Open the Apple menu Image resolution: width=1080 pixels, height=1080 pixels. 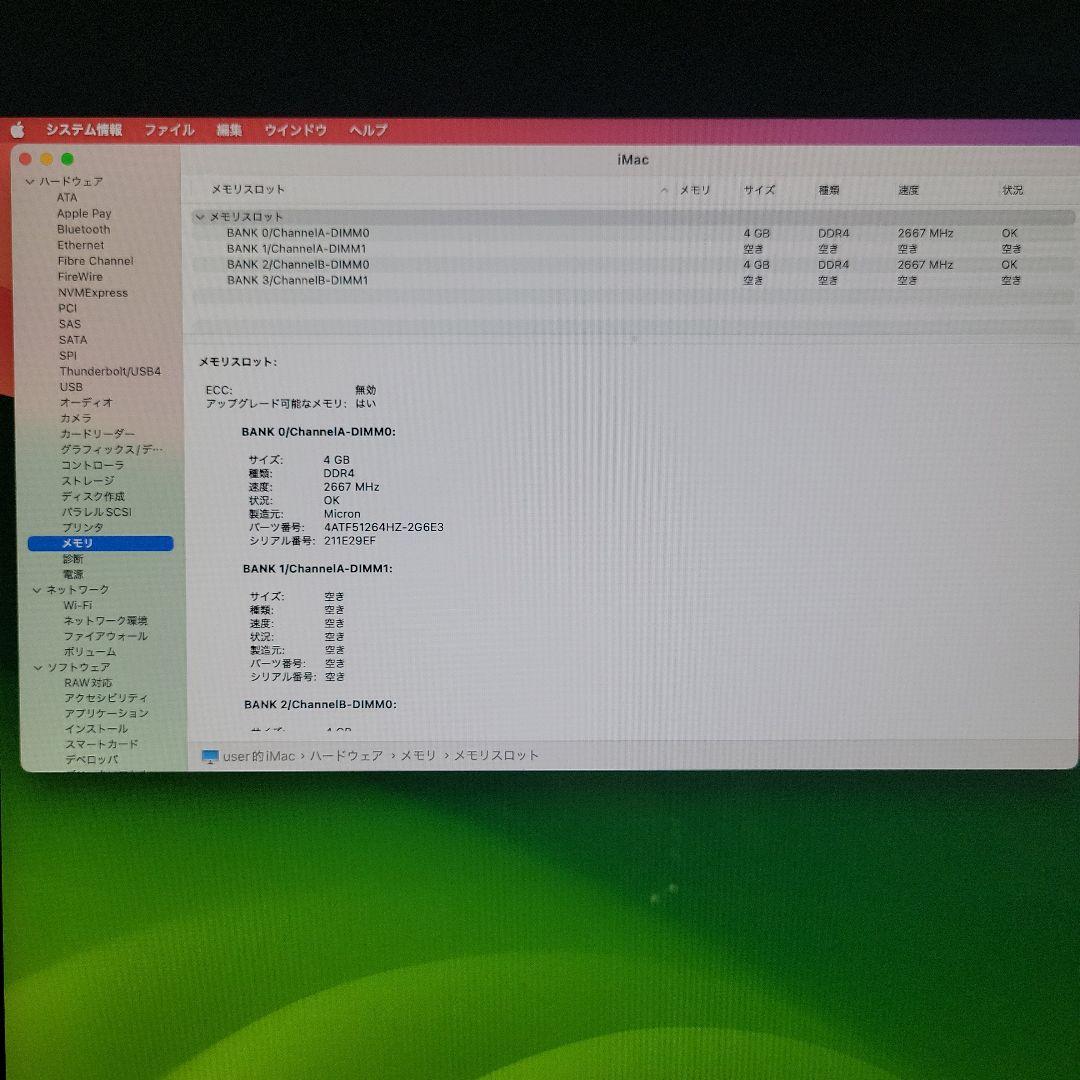pyautogui.click(x=17, y=129)
